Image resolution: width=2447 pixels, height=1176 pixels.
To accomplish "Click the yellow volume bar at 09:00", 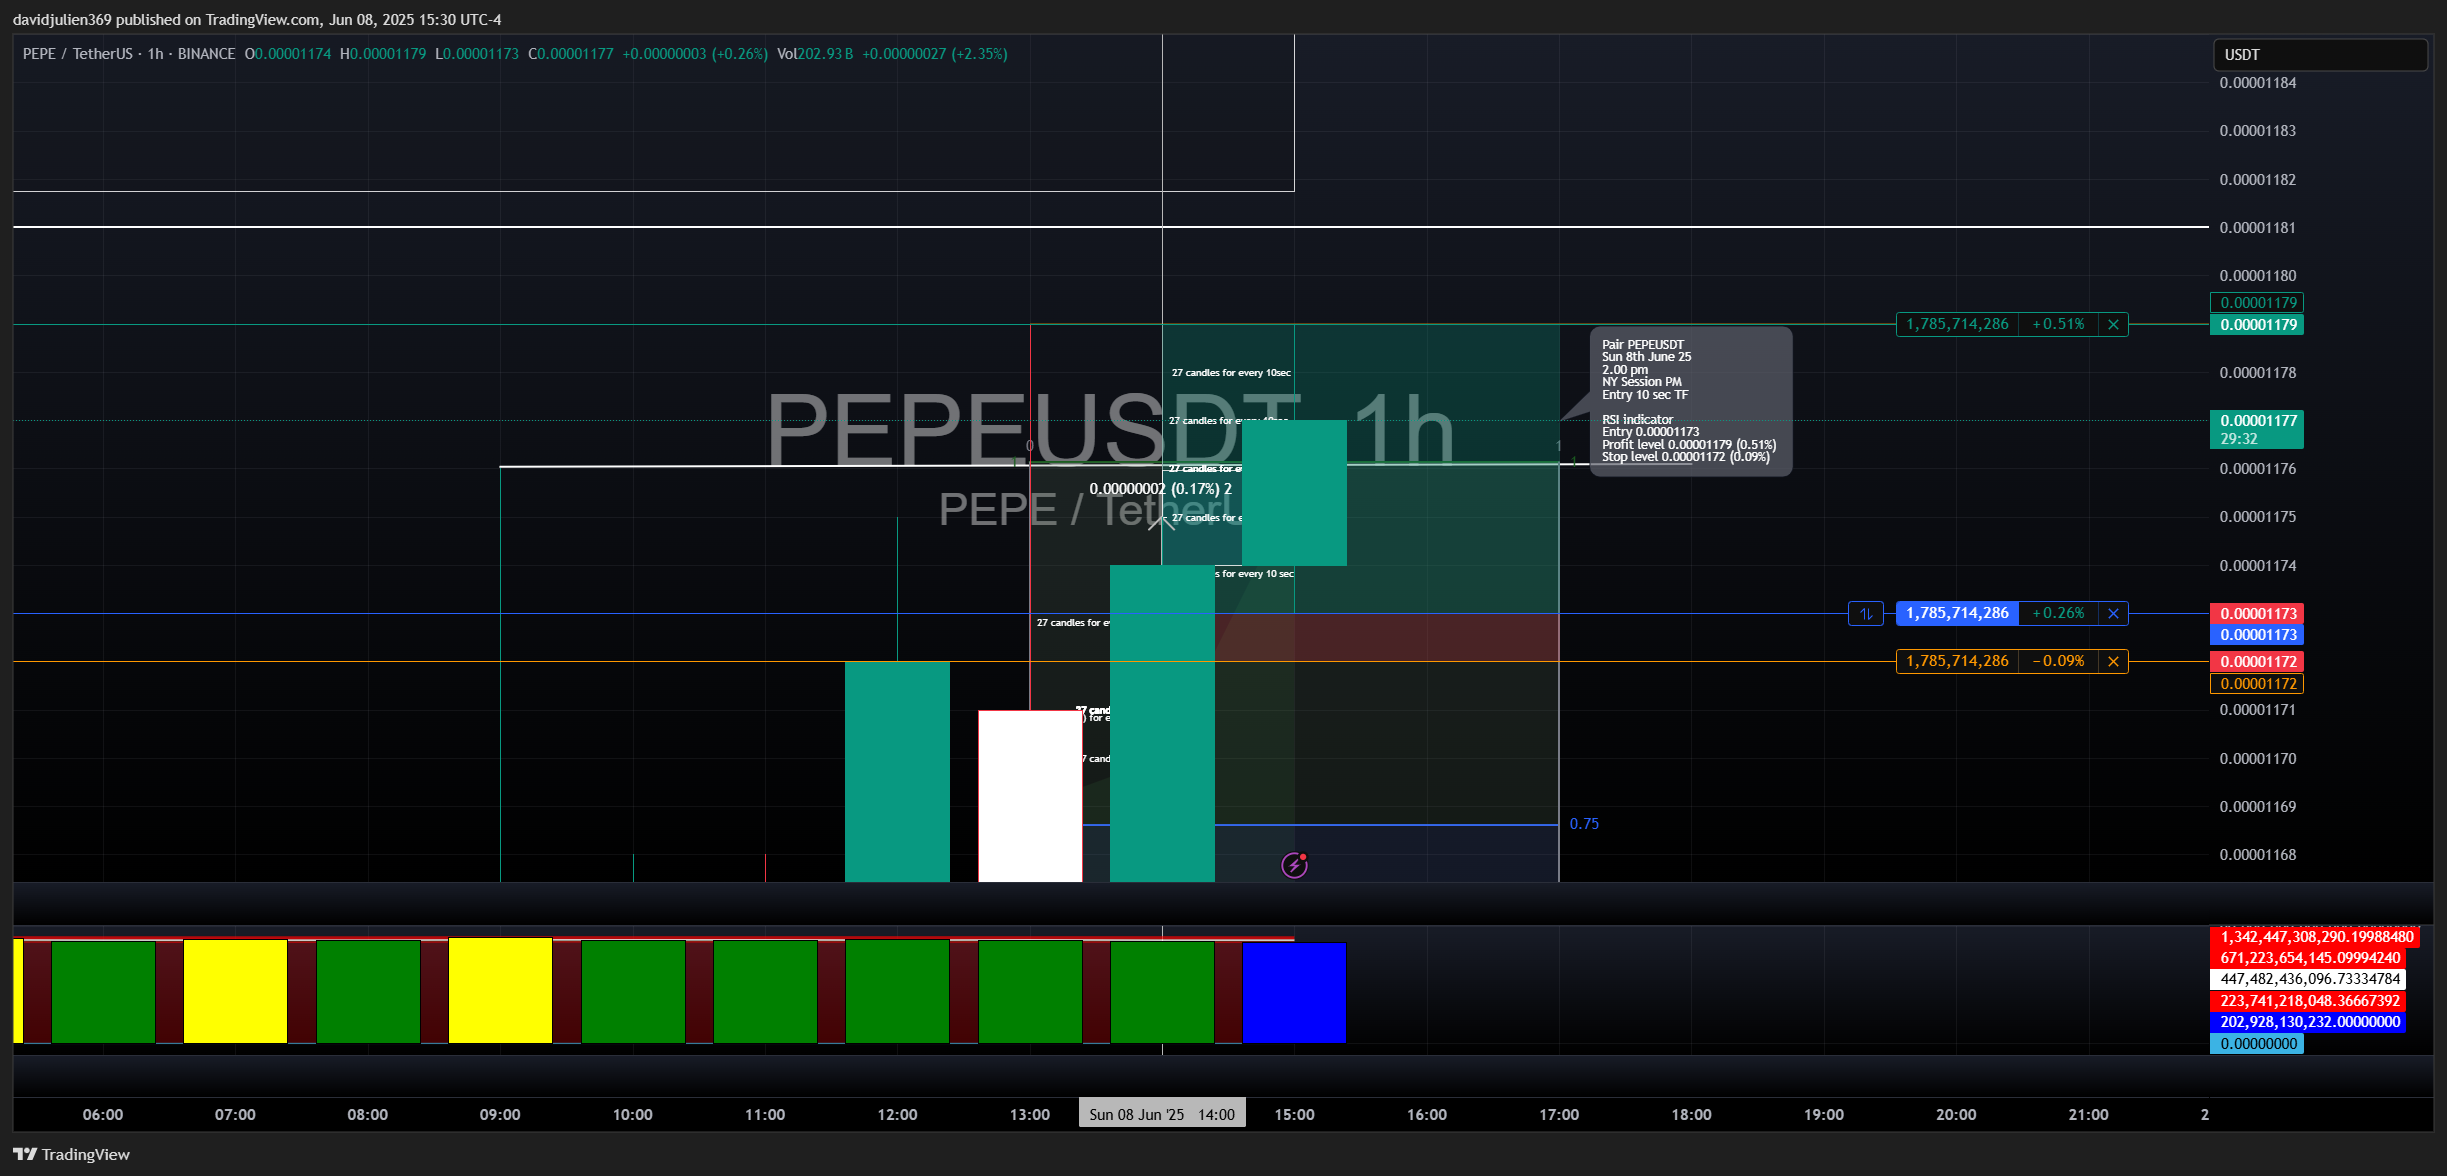I will click(500, 990).
